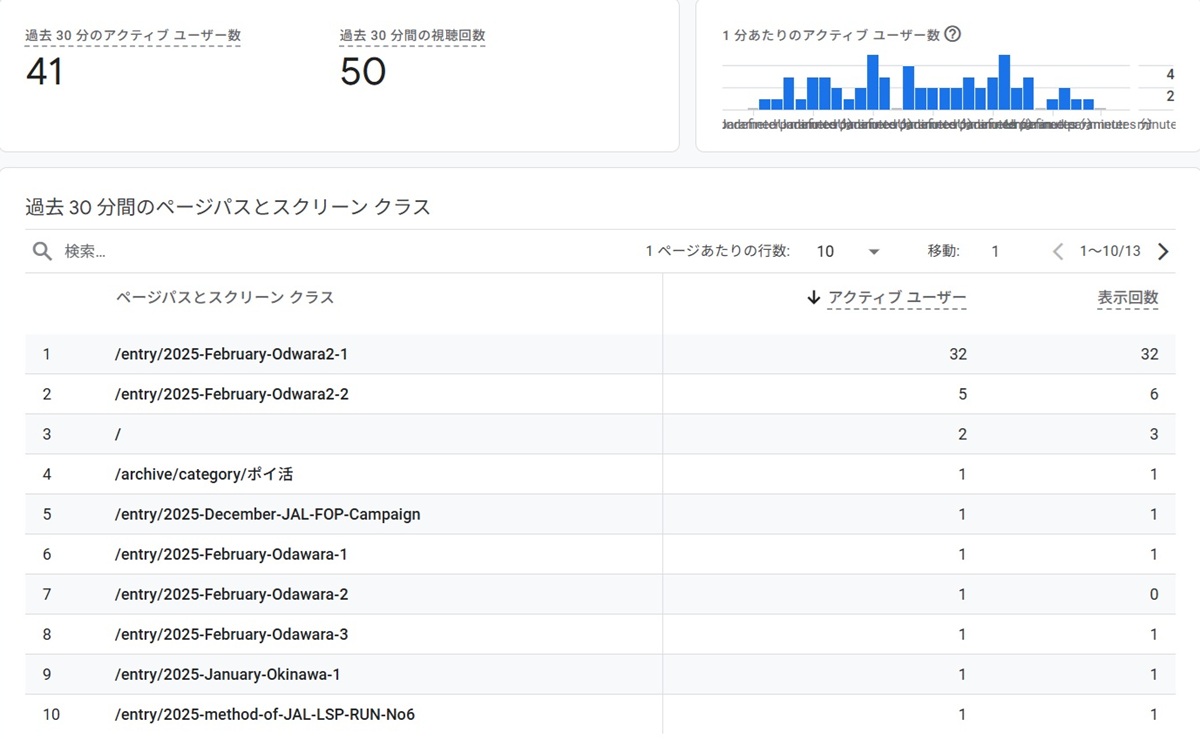Select row /entry/2025-February-Odwara2-2
This screenshot has width=1200, height=739.
600,394
